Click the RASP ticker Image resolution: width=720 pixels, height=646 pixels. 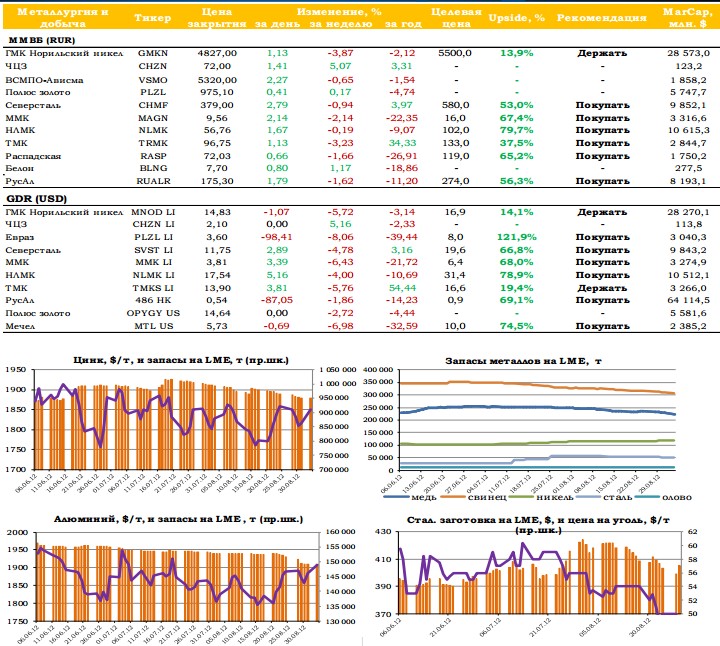(x=153, y=156)
